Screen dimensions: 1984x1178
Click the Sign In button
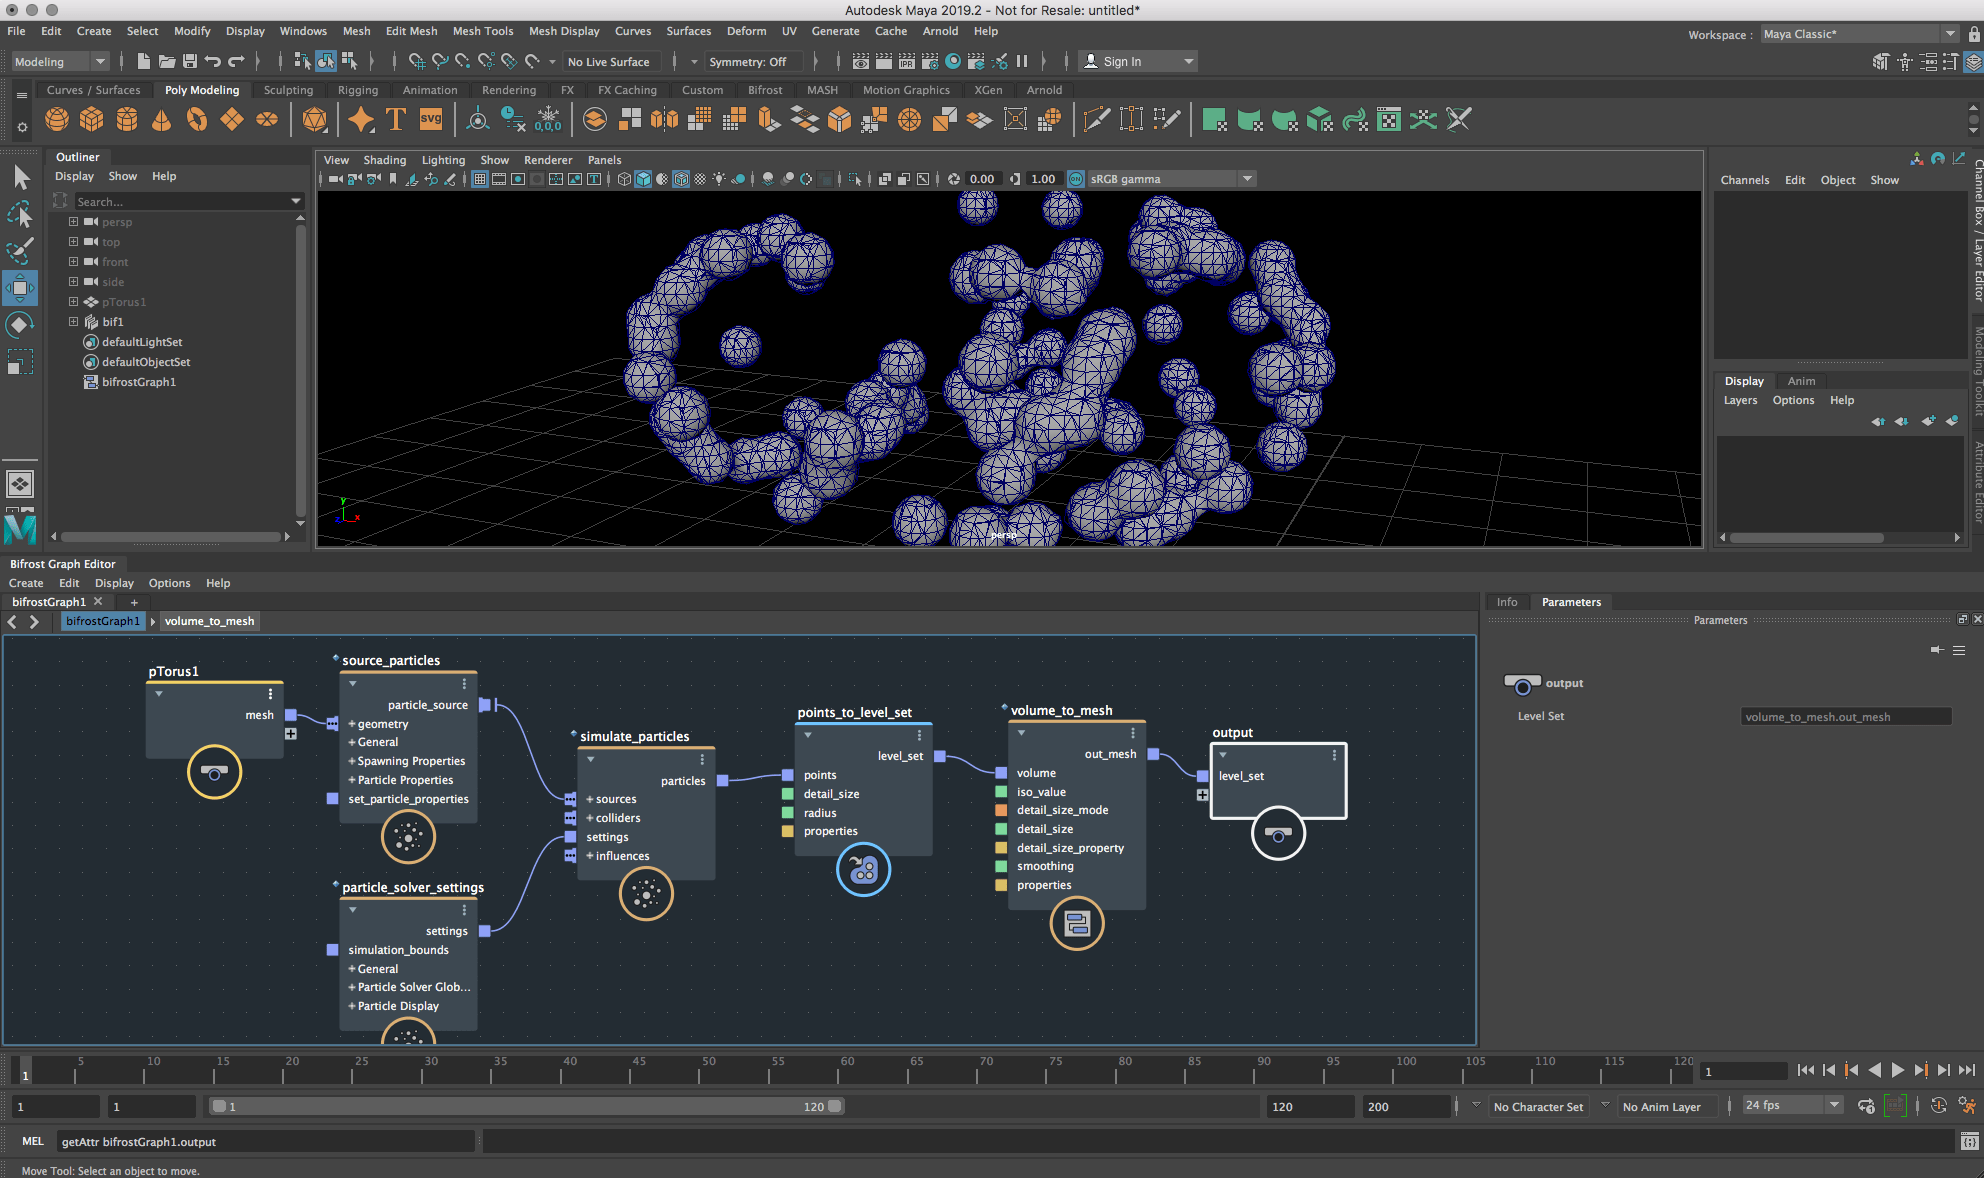click(1125, 61)
